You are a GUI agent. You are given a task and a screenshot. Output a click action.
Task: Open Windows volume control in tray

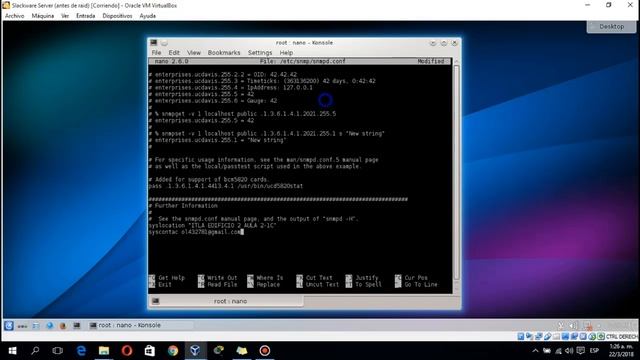(569, 351)
